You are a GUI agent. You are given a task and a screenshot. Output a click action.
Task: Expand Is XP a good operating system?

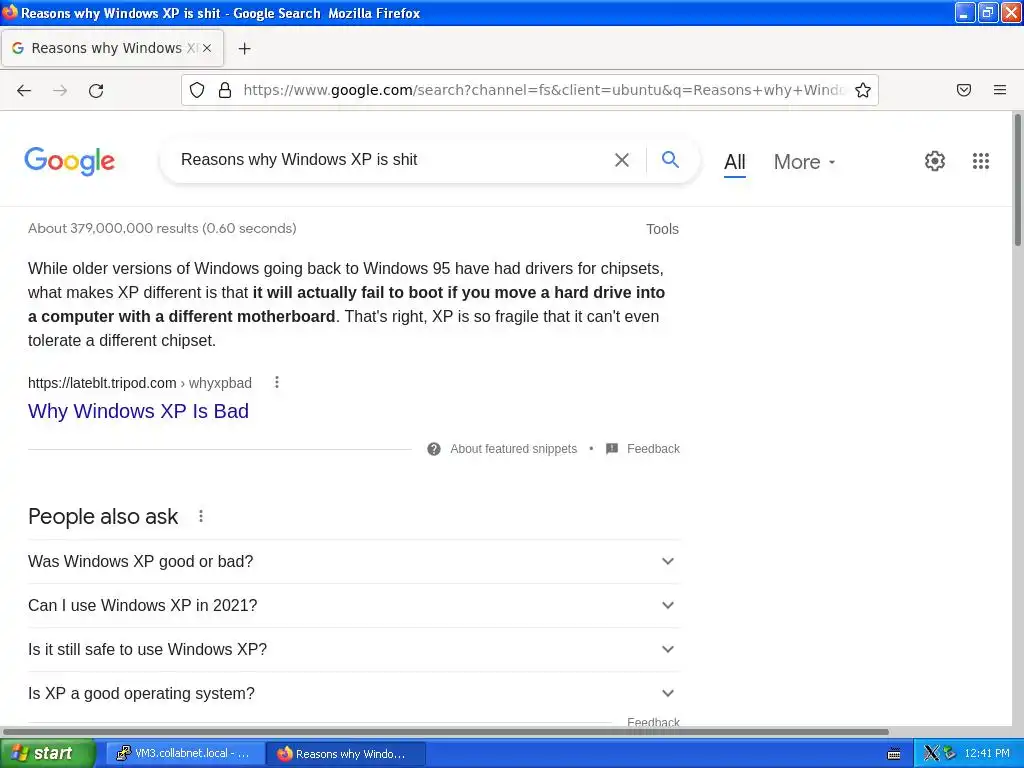(353, 694)
